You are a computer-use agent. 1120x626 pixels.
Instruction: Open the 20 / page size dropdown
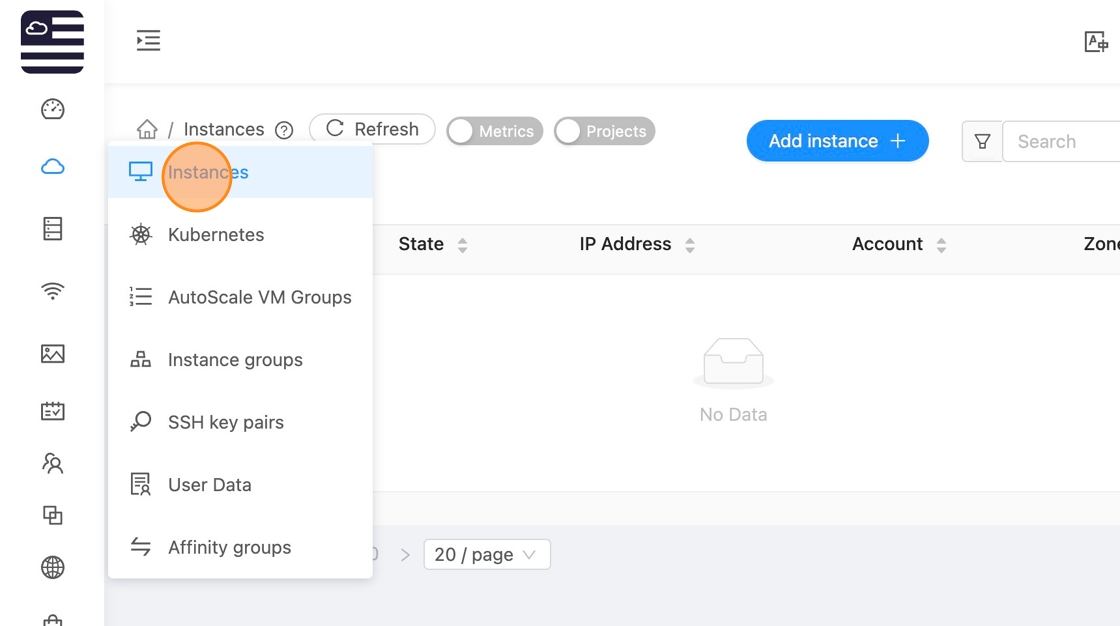point(486,554)
